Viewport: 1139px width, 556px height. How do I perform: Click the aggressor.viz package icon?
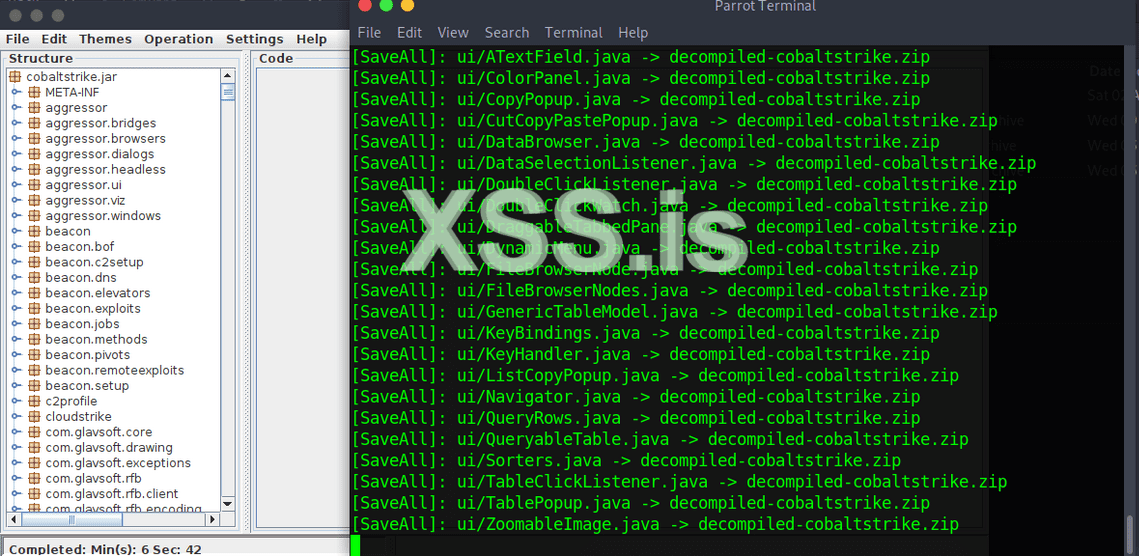(x=33, y=200)
